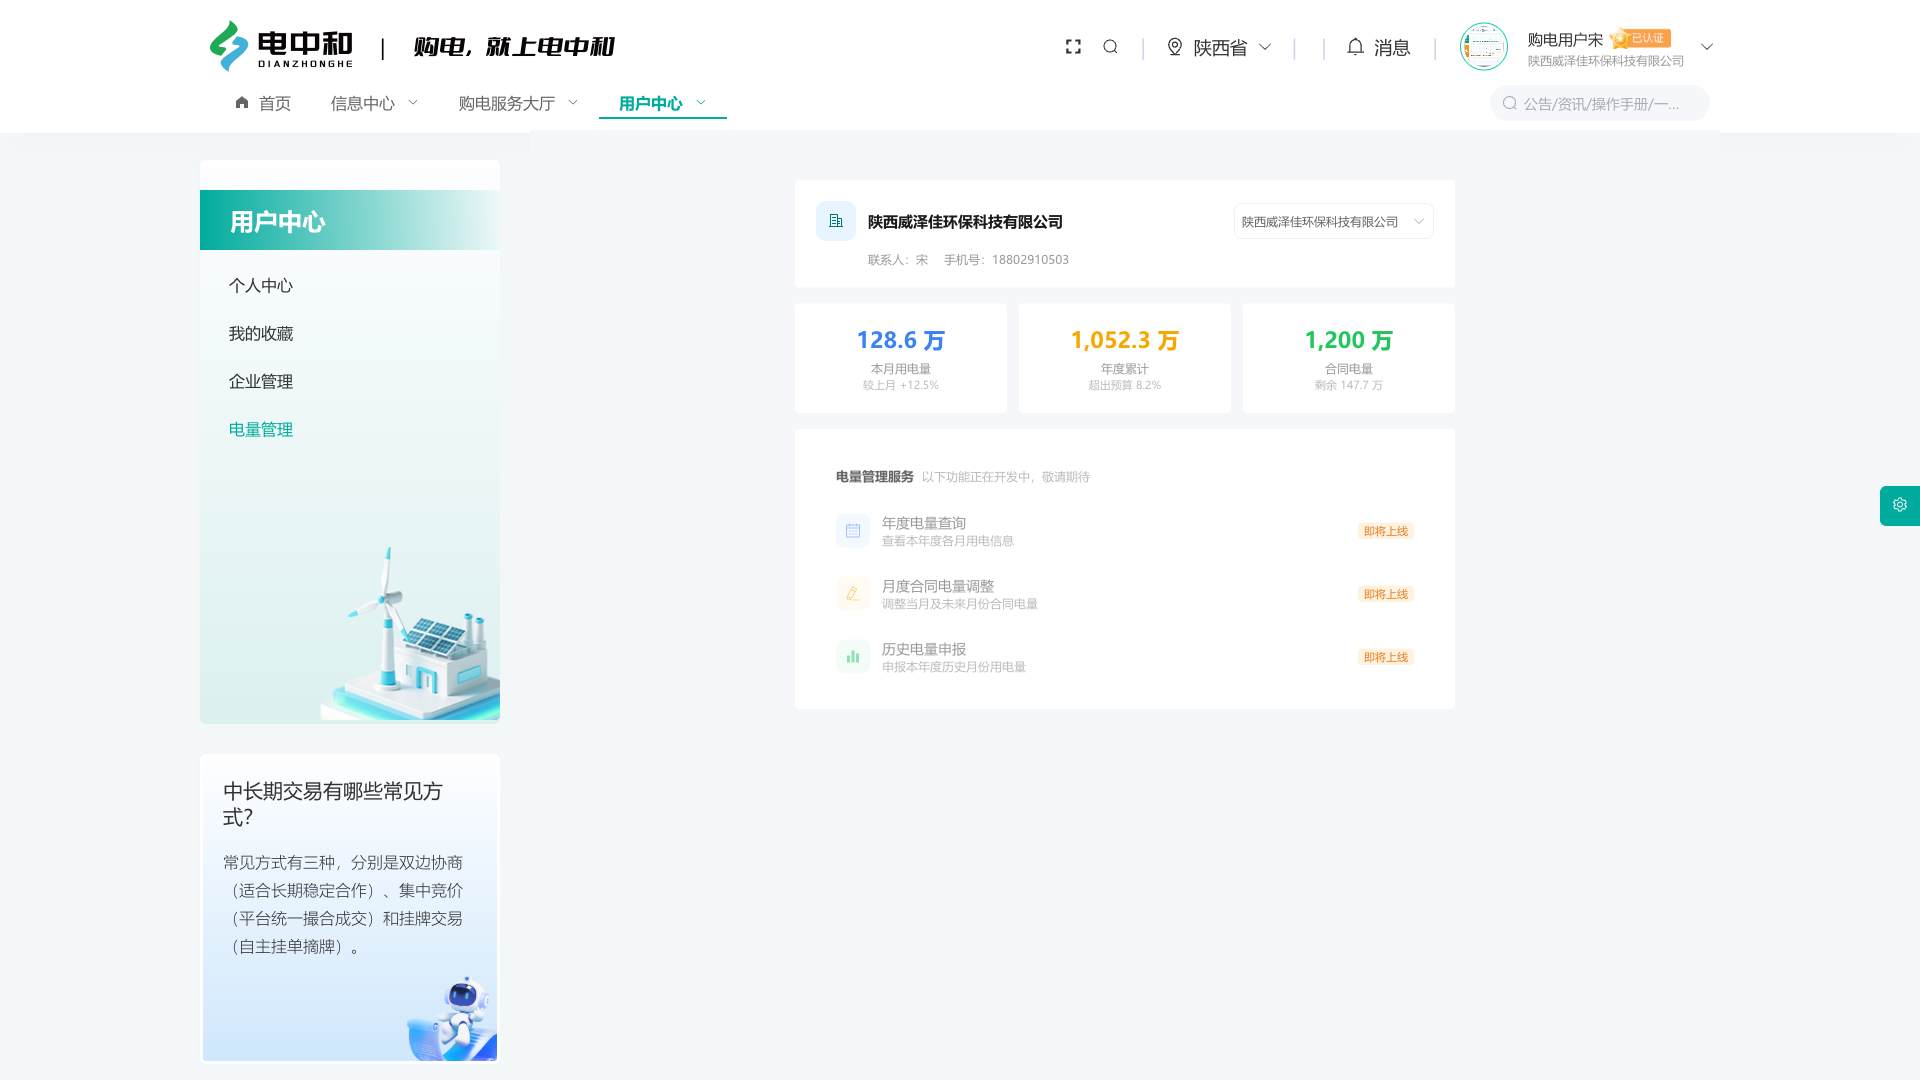Expand the 陕西省 region dropdown
Viewport: 1920px width, 1080px height.
click(1219, 47)
